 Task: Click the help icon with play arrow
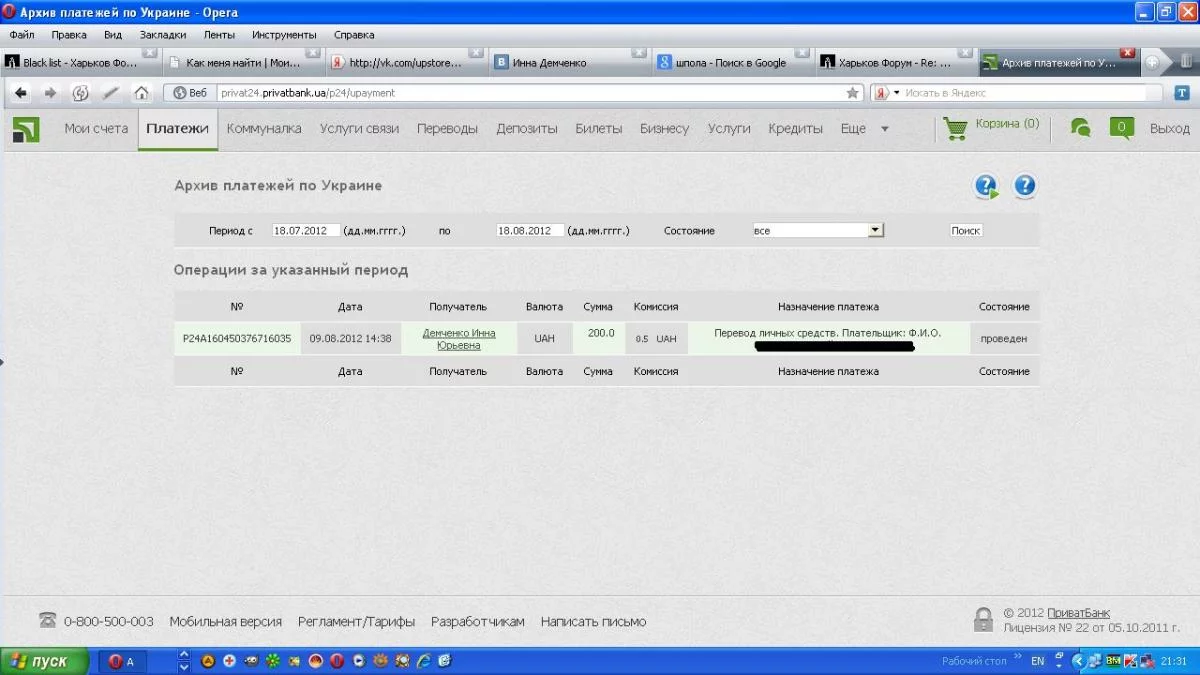tap(986, 186)
